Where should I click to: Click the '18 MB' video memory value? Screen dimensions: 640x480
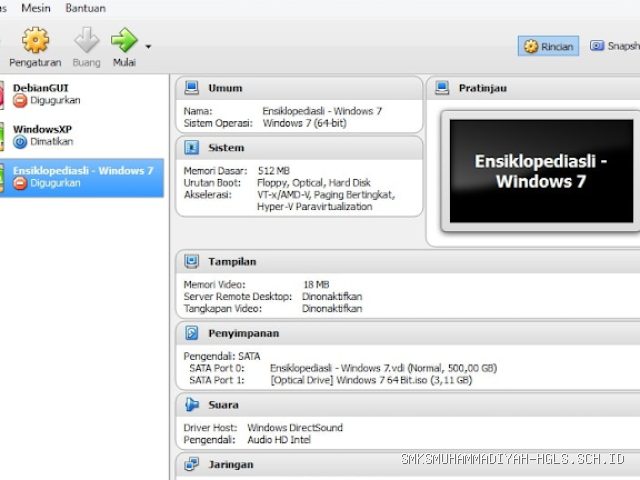click(316, 284)
